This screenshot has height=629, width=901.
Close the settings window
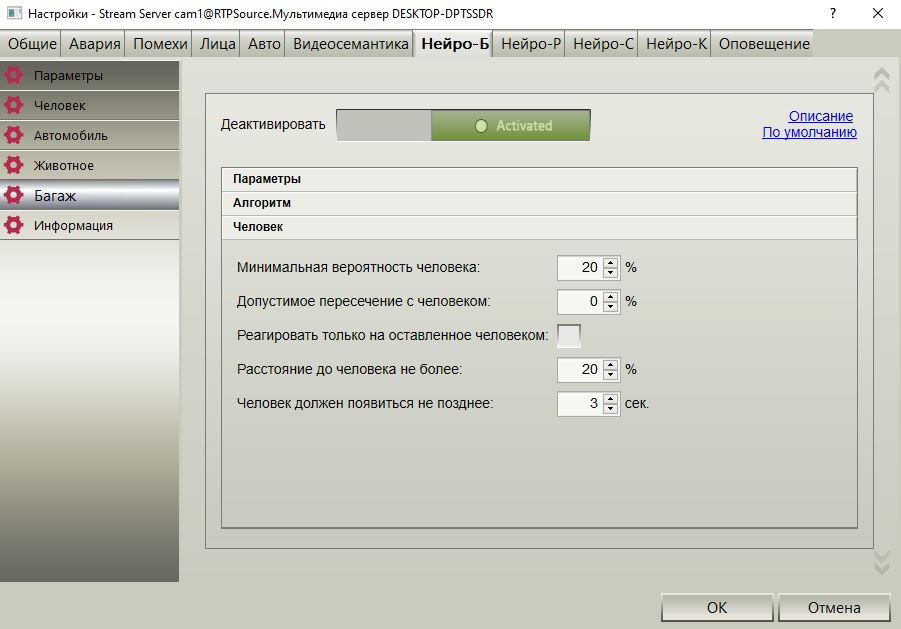[877, 13]
